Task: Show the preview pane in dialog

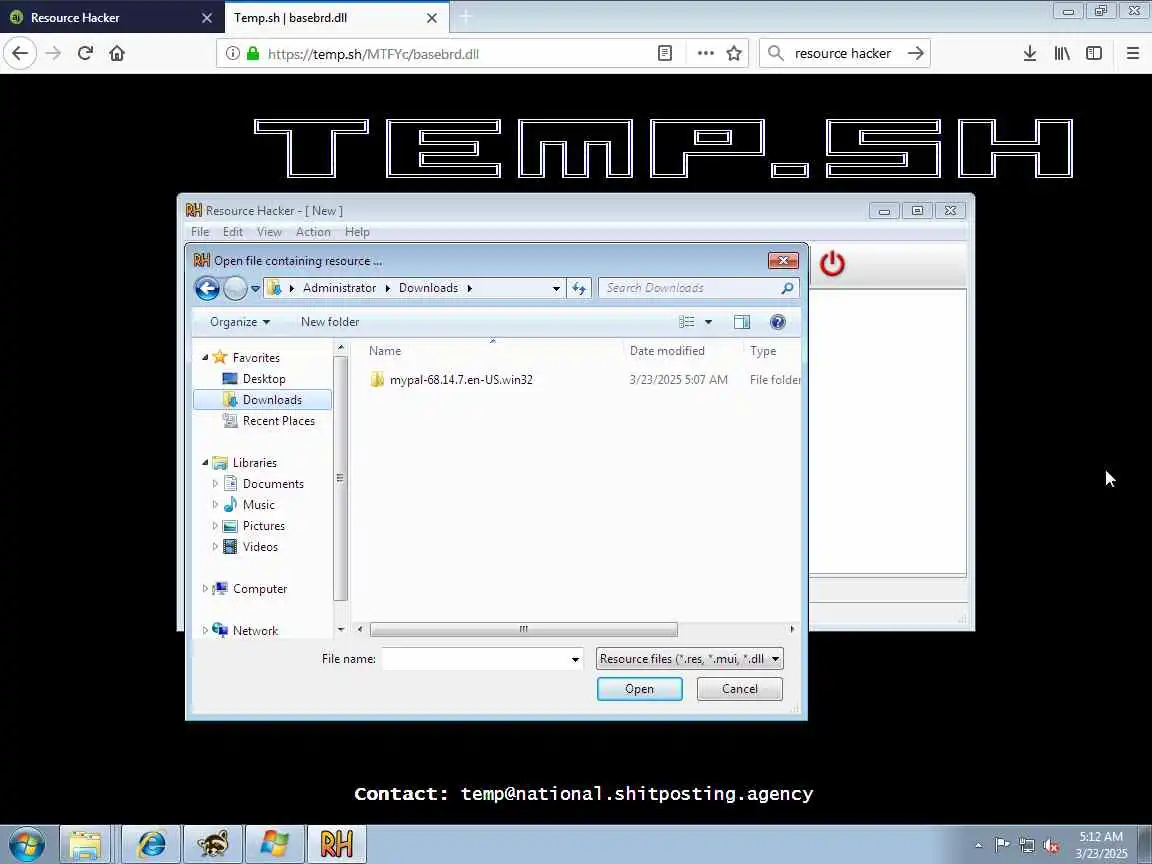Action: [x=742, y=322]
